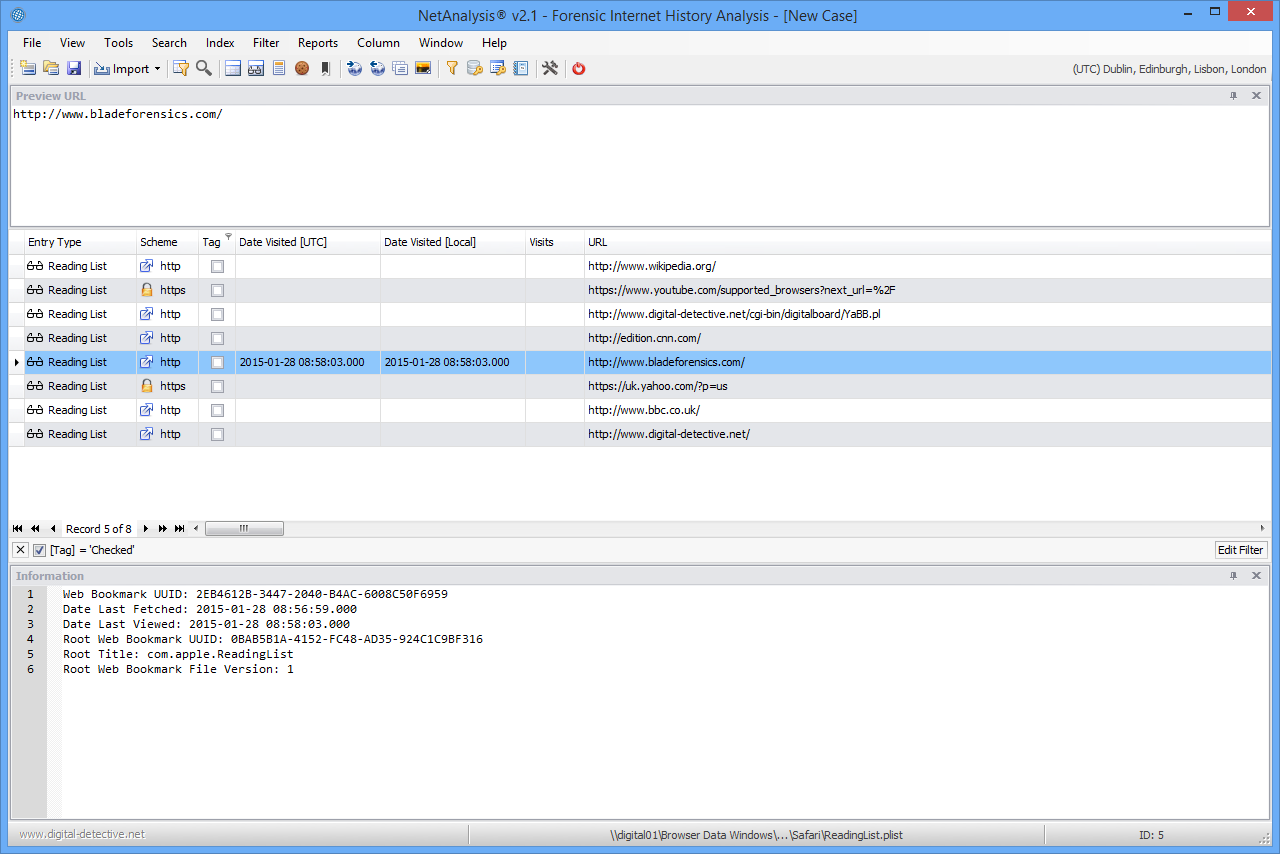Click the tools wrench and hammer icon
This screenshot has height=854, width=1280.
pyautogui.click(x=550, y=68)
